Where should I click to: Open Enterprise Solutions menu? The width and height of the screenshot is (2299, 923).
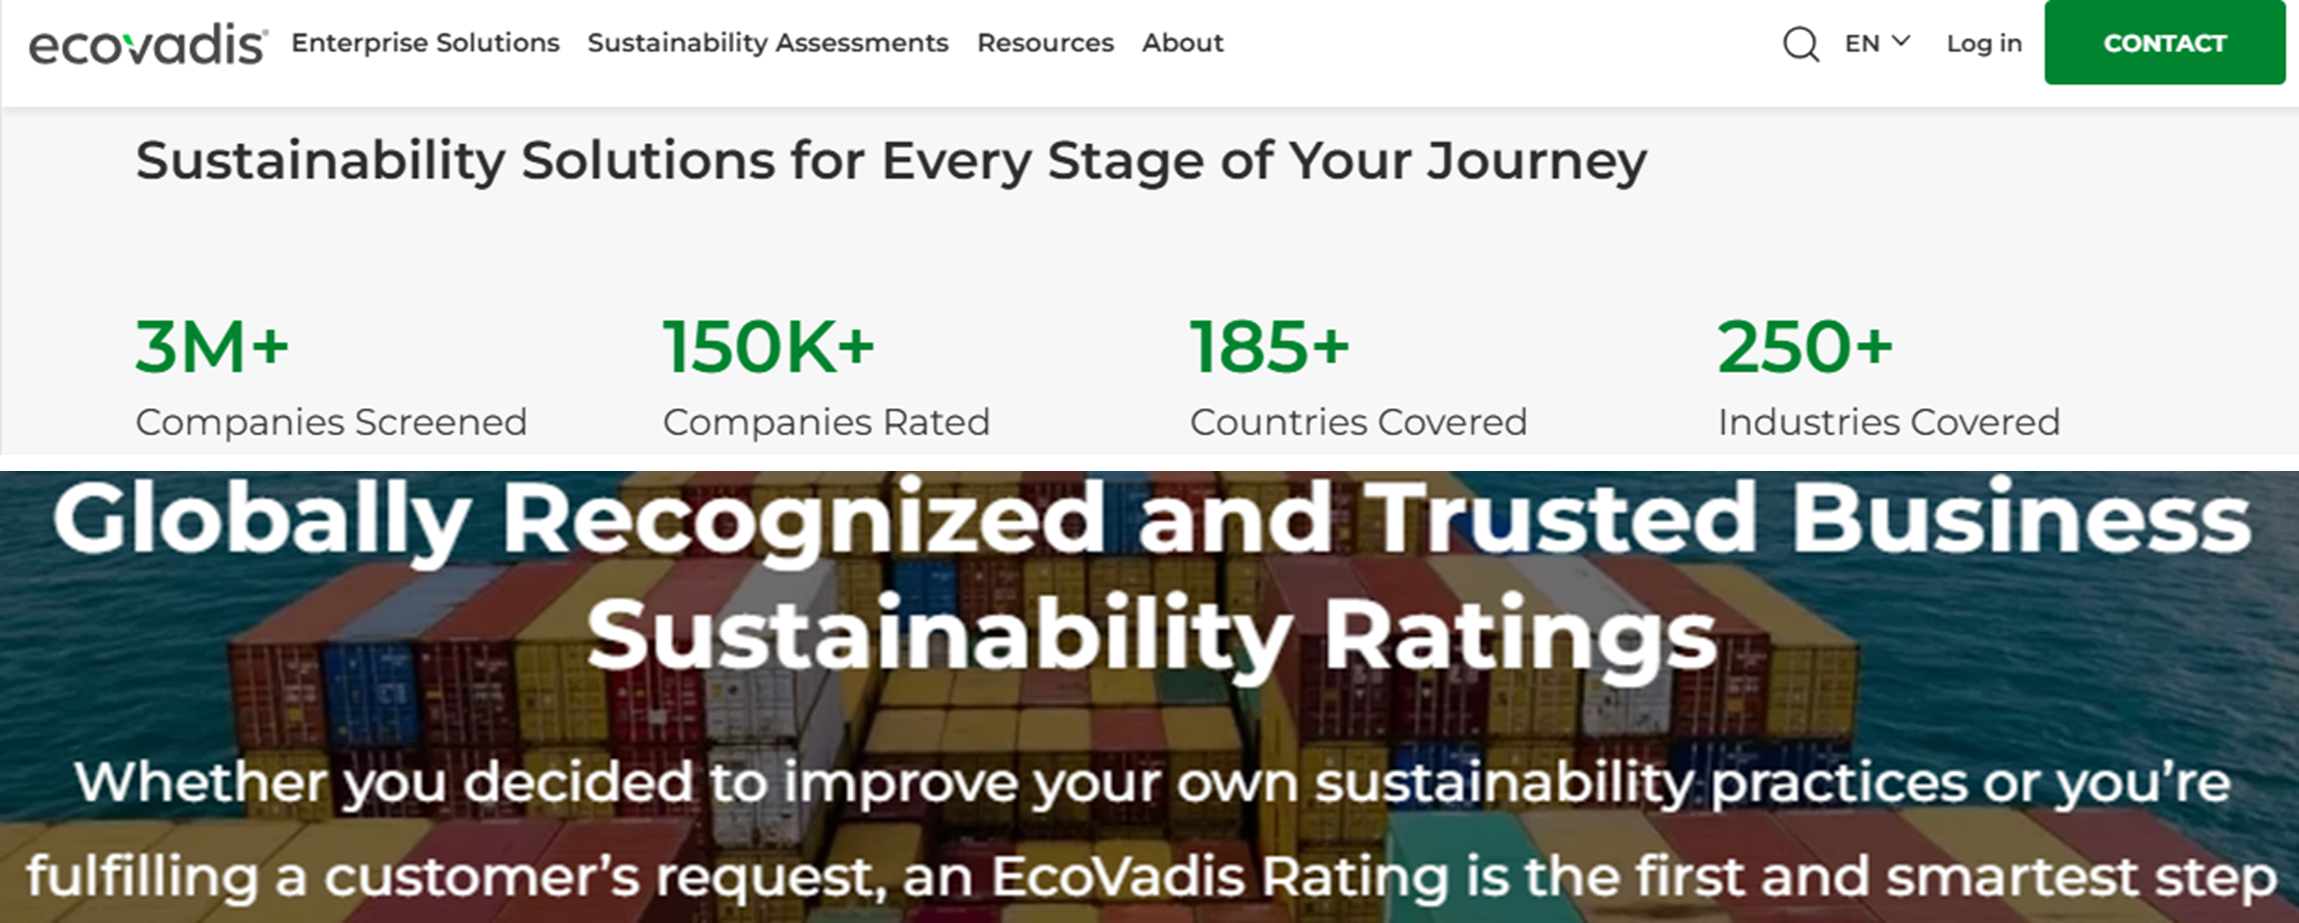click(425, 43)
